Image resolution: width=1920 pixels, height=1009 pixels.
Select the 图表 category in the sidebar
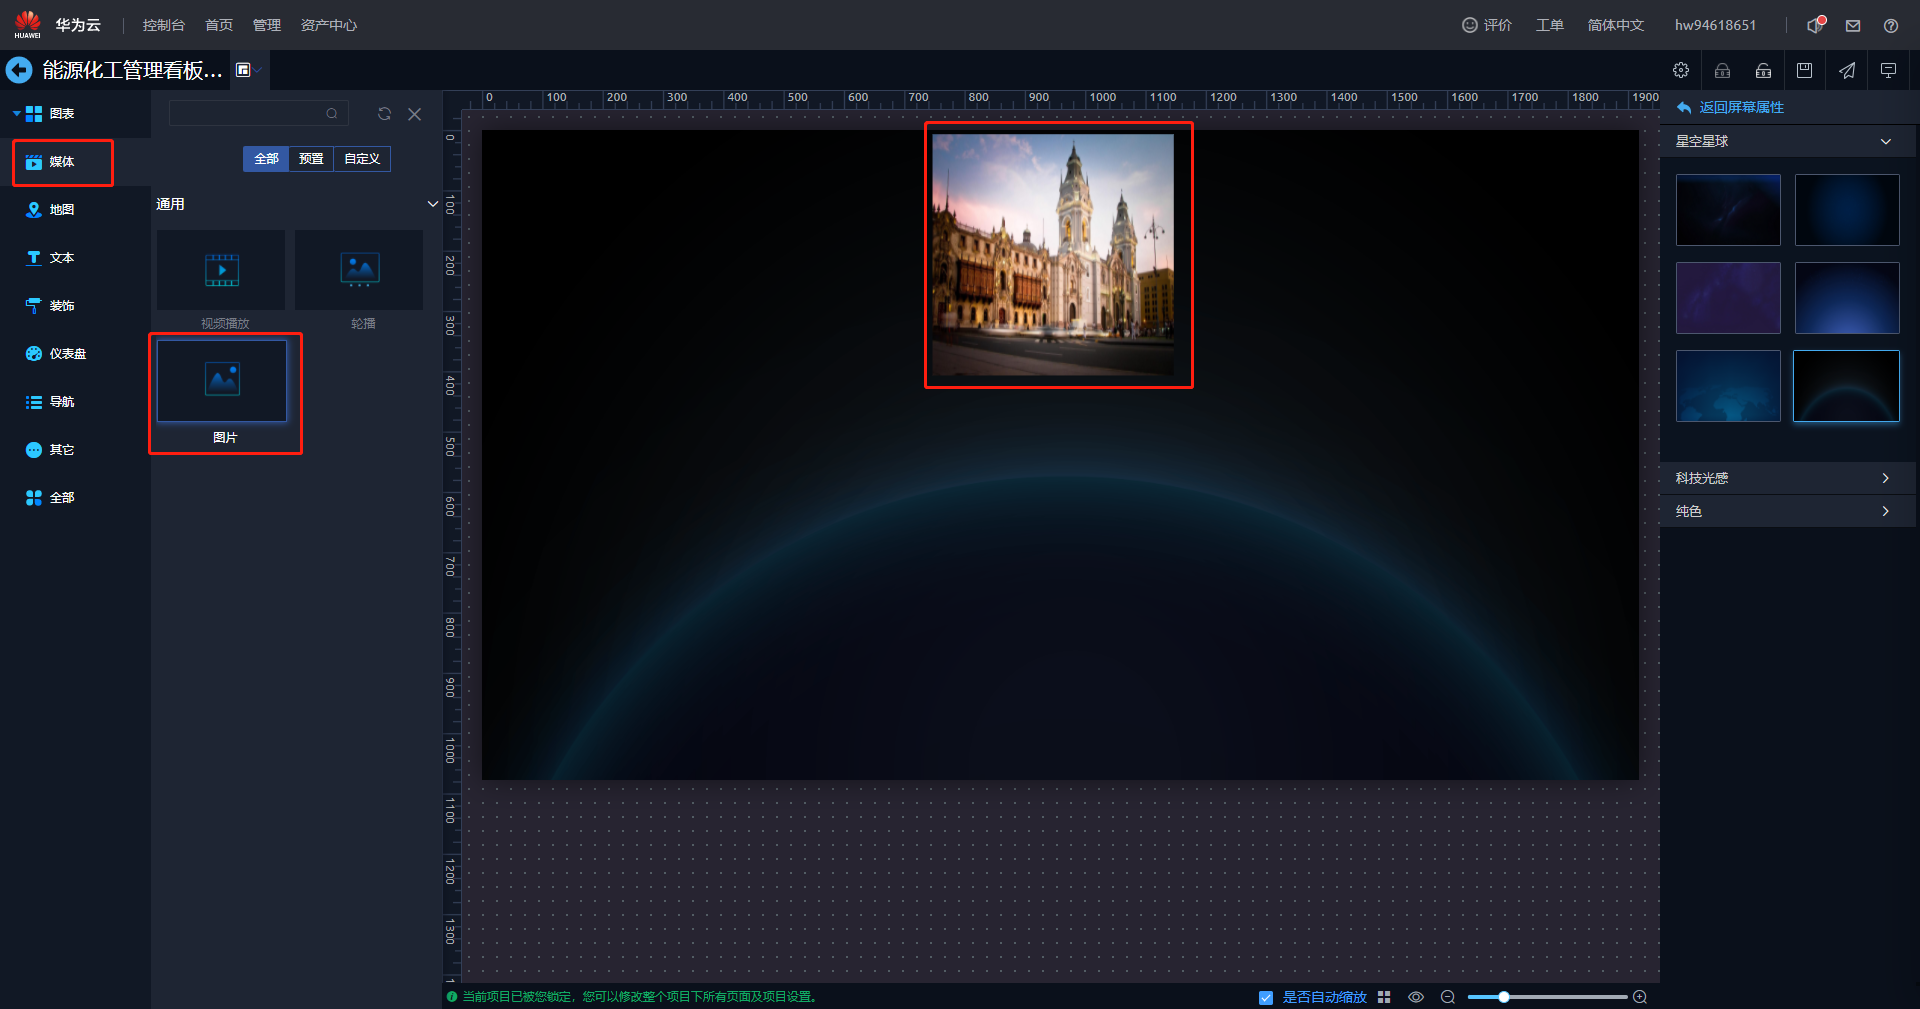(x=62, y=114)
